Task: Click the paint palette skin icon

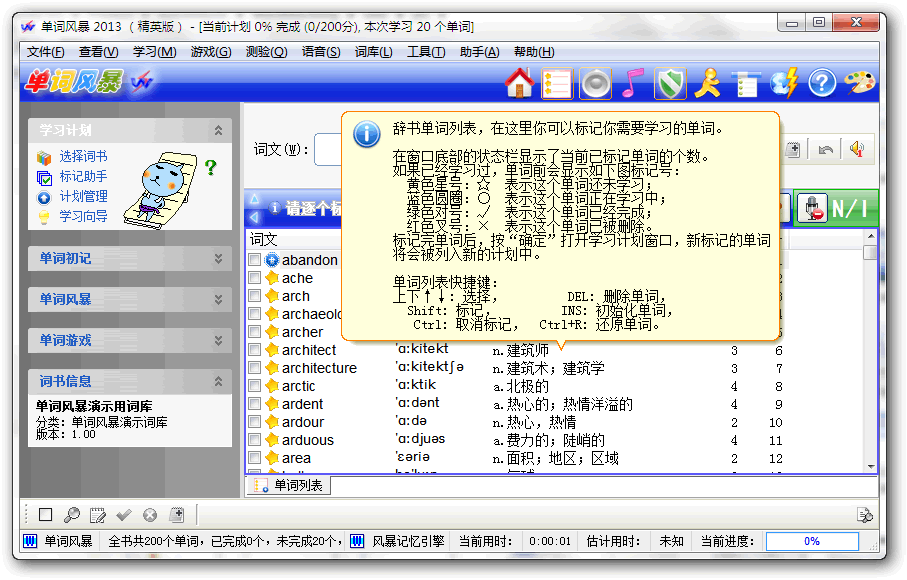Action: click(x=859, y=83)
